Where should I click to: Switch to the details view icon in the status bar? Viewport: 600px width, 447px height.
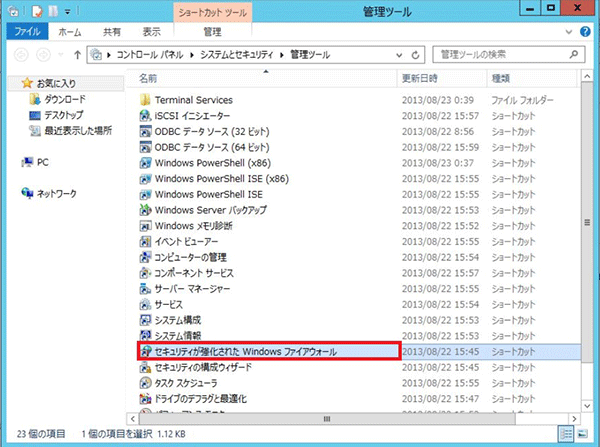[566, 434]
